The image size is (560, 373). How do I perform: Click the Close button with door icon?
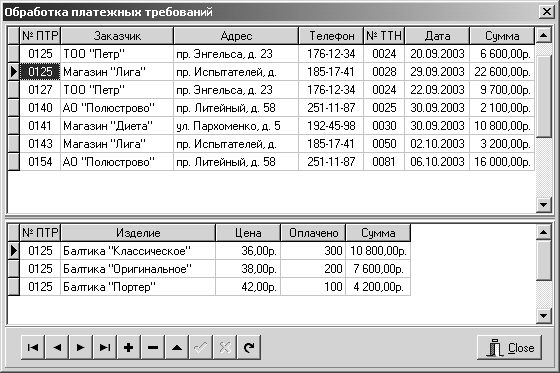click(x=509, y=347)
